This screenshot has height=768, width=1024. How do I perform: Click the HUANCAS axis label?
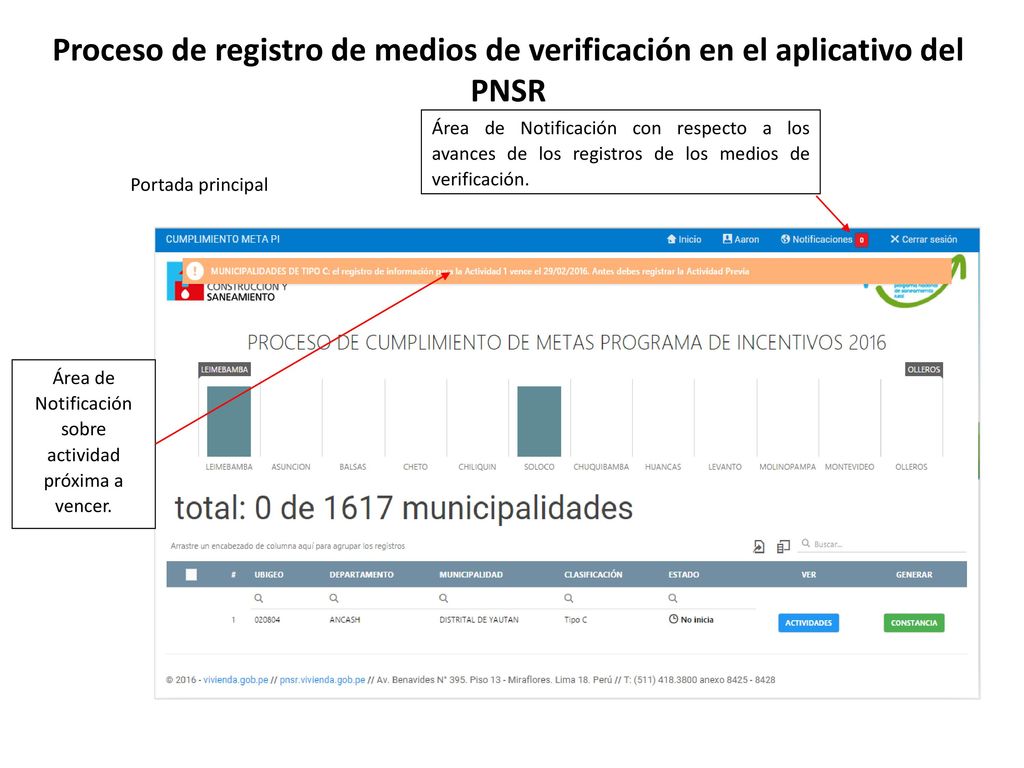click(x=663, y=467)
